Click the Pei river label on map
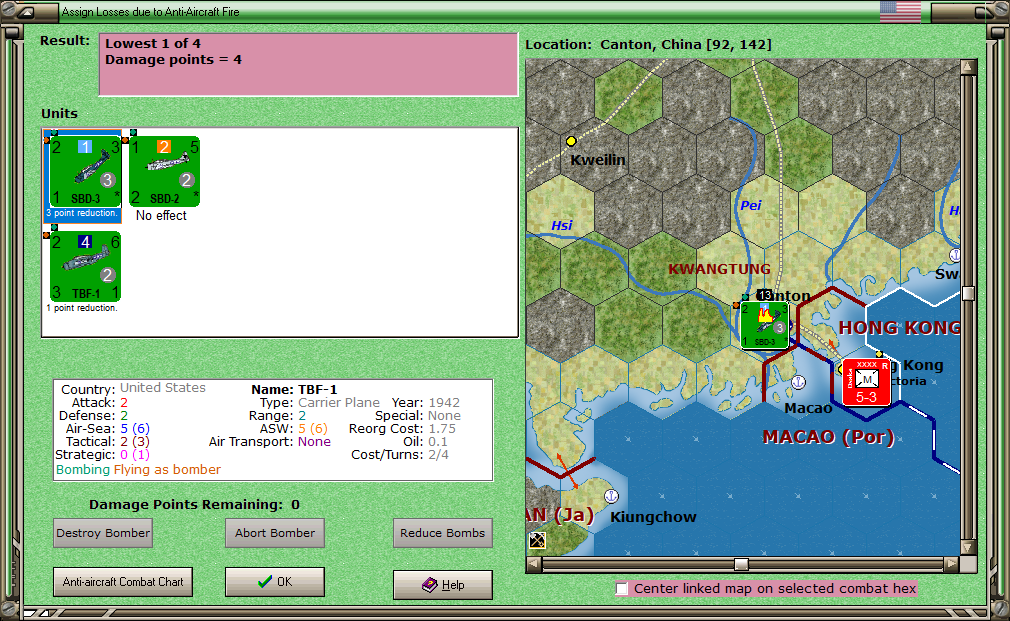The height and width of the screenshot is (621, 1010). [750, 205]
